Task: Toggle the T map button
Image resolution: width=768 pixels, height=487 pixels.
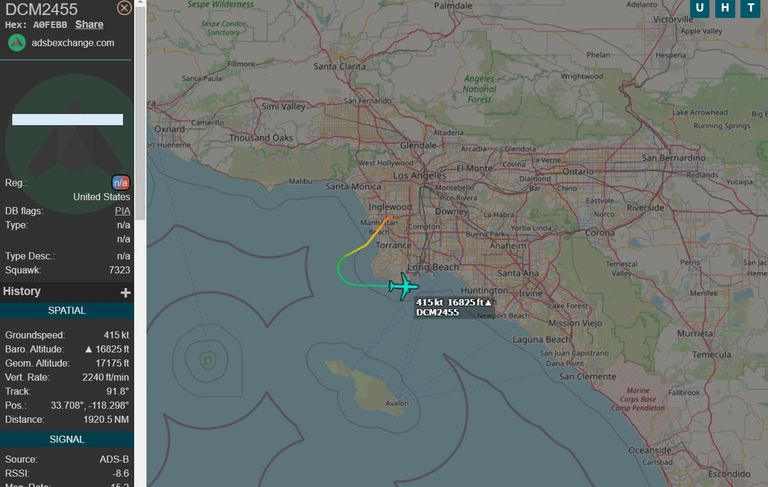Action: [x=750, y=8]
